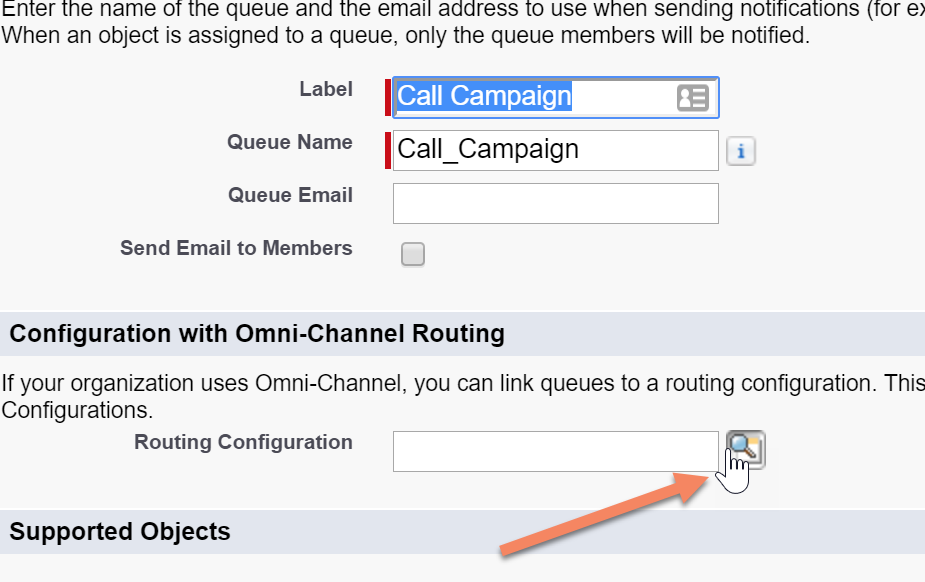Focus the Label field containing Call Campaign
925x582 pixels.
point(556,97)
